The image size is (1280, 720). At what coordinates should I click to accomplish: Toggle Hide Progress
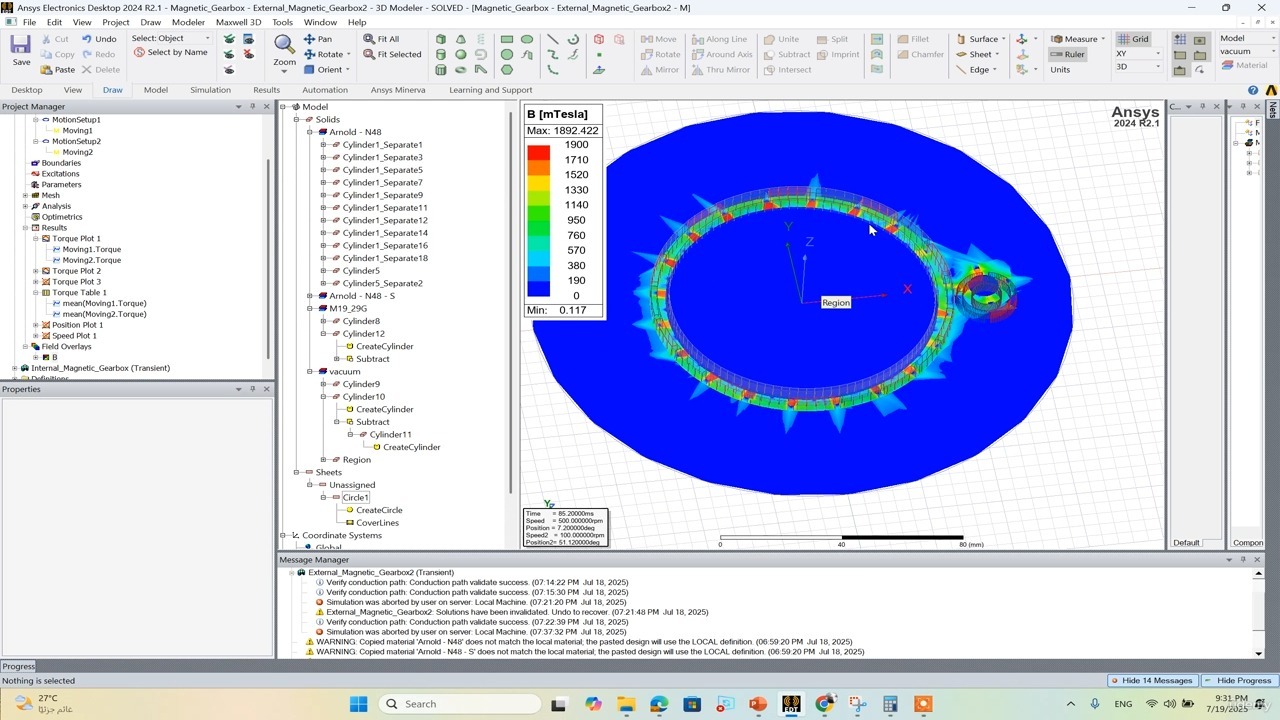[1238, 680]
